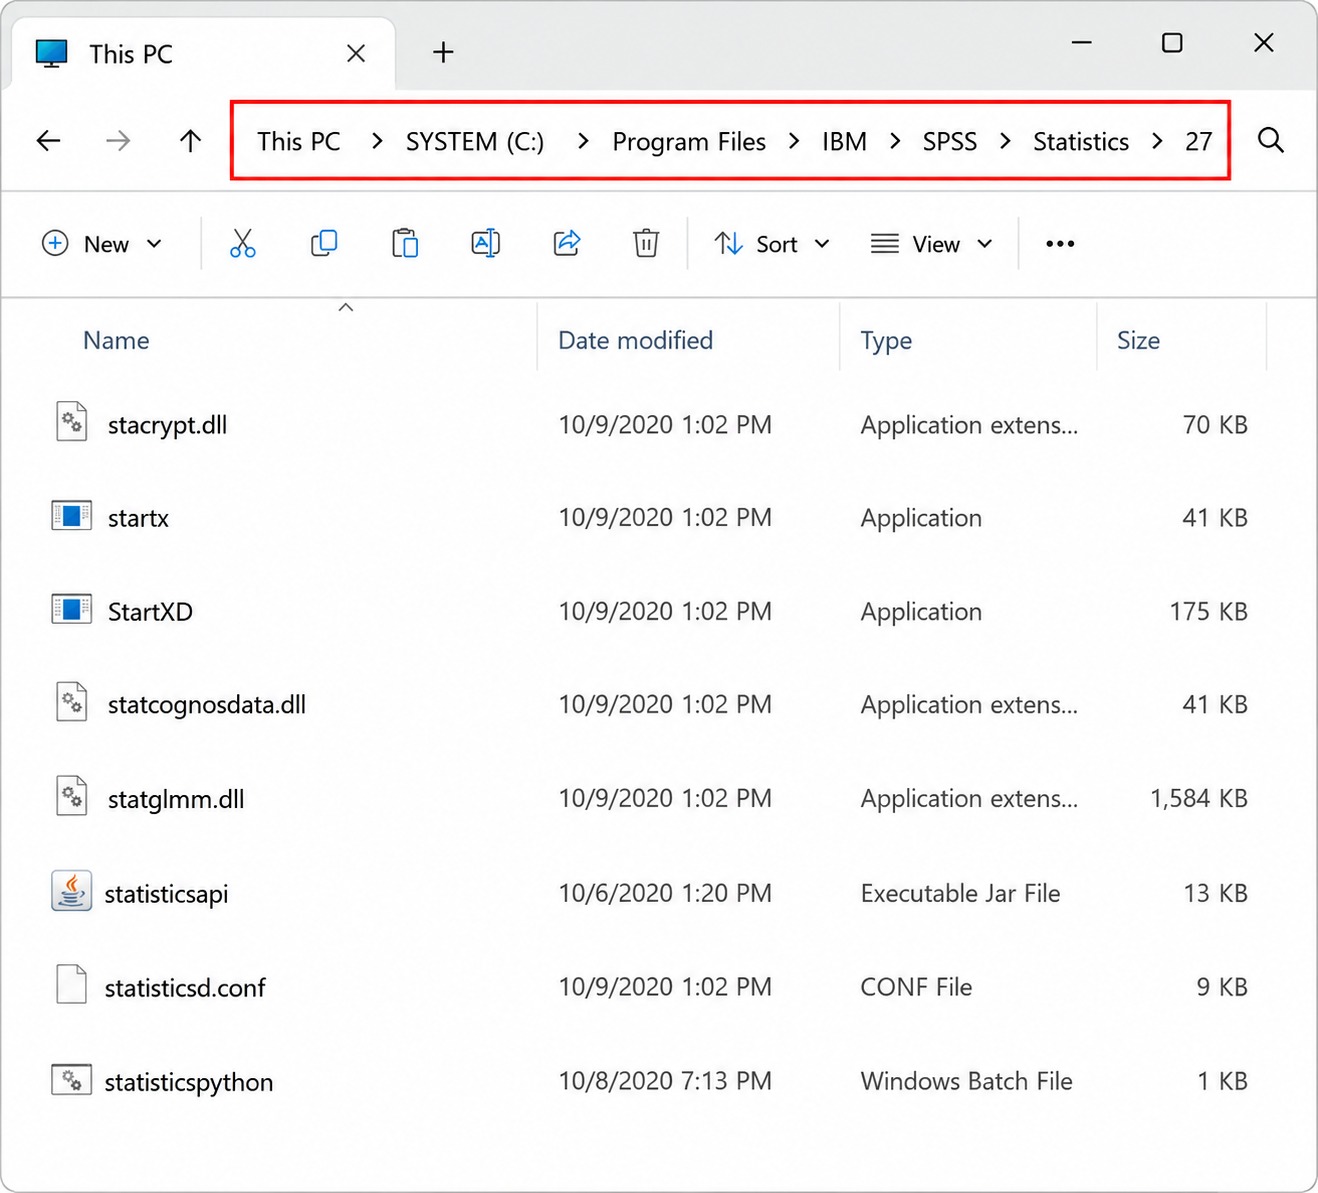Jump to SPSS breadcrumb folder

click(x=949, y=142)
